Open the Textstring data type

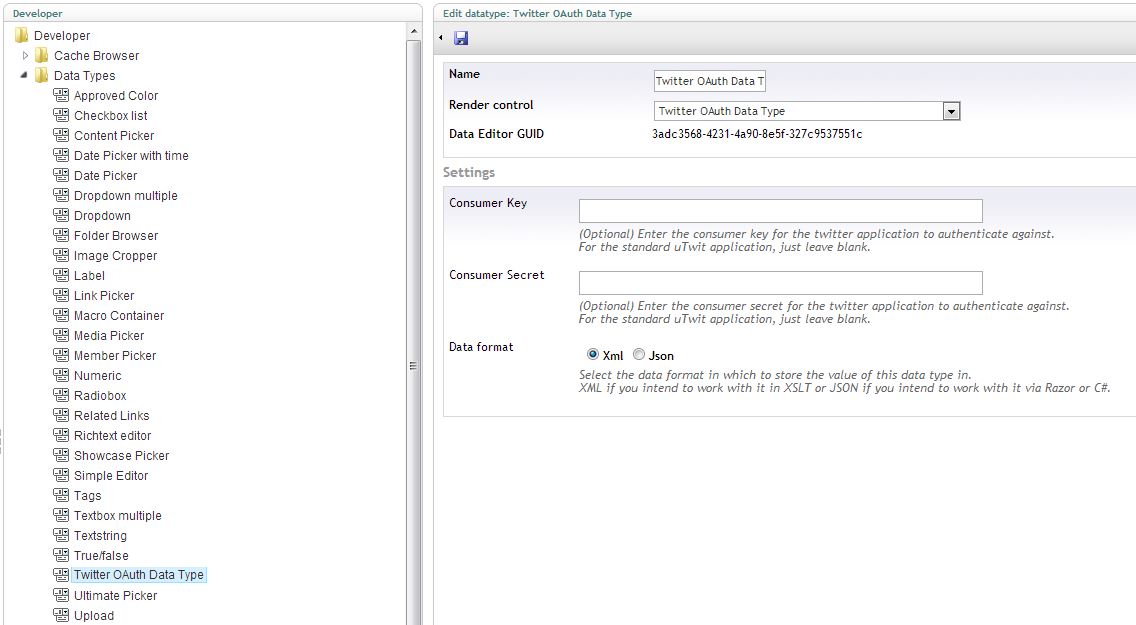point(100,535)
